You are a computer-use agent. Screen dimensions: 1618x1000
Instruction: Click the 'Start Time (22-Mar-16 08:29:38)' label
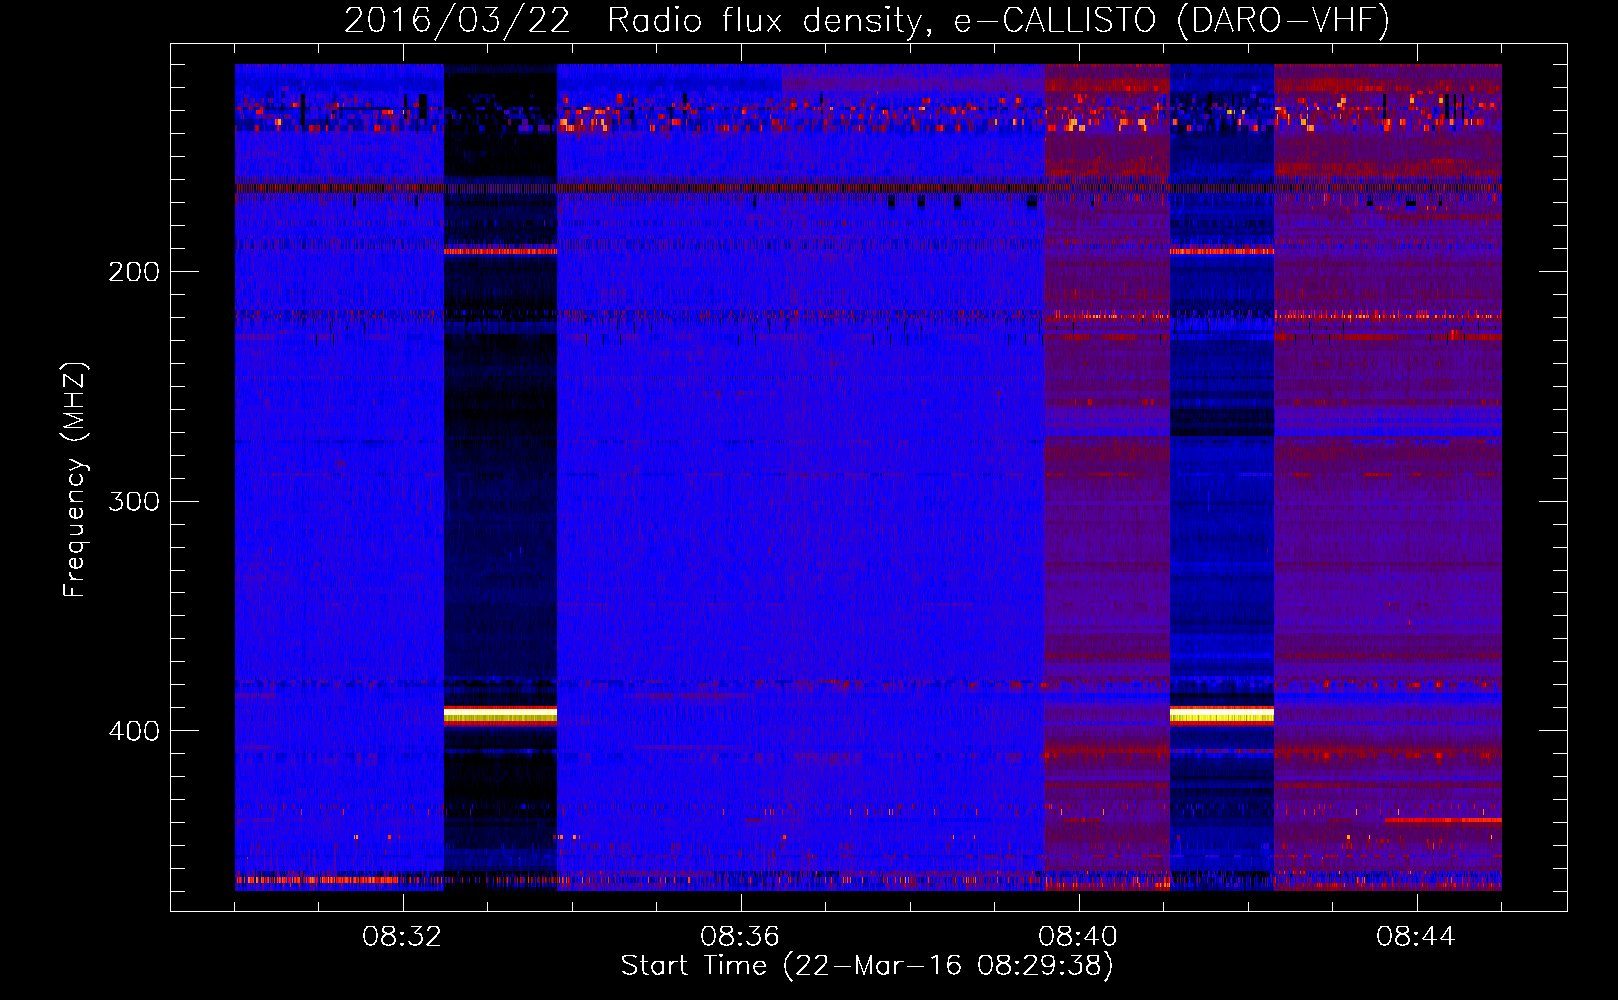point(867,966)
